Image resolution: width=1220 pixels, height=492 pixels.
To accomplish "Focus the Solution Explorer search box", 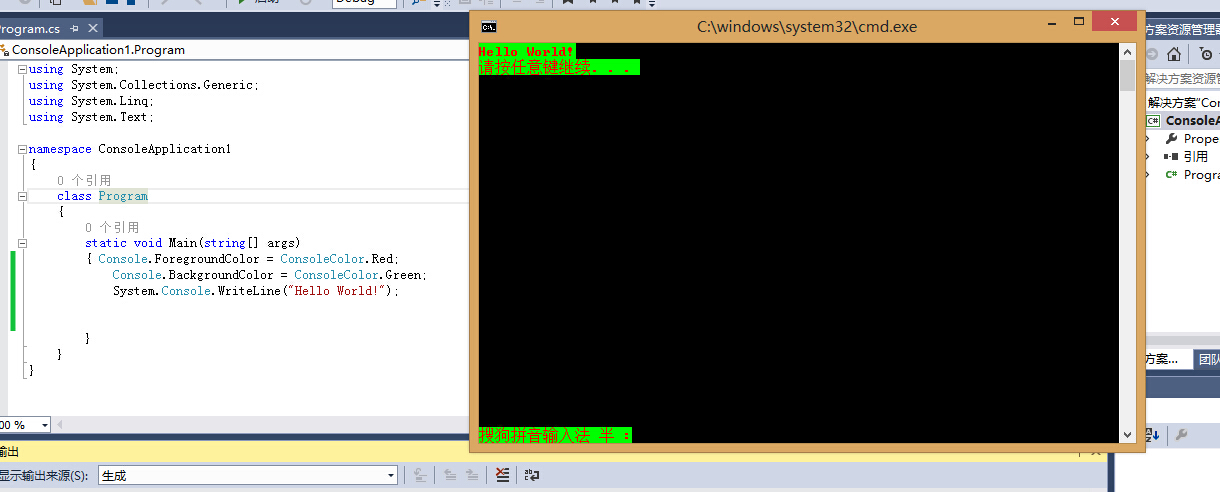I will coord(1182,79).
